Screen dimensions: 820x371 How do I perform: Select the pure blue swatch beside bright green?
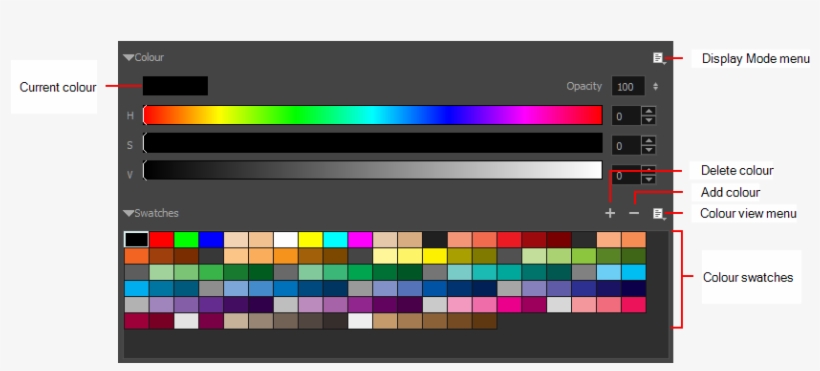pos(211,240)
